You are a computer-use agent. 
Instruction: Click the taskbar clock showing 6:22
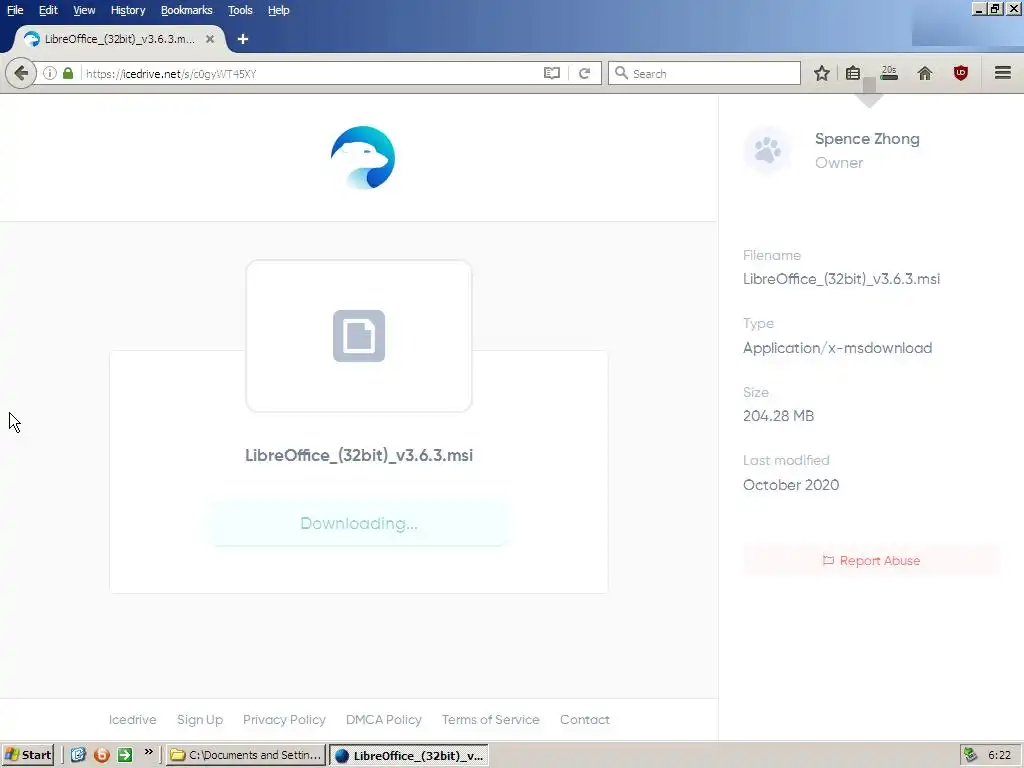(x=999, y=755)
